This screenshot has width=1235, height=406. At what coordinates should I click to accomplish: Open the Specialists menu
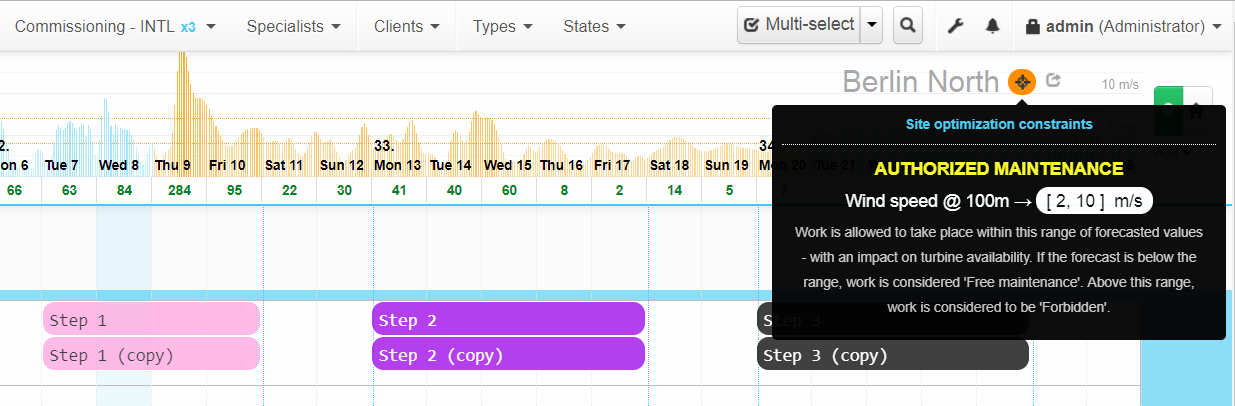(x=293, y=27)
